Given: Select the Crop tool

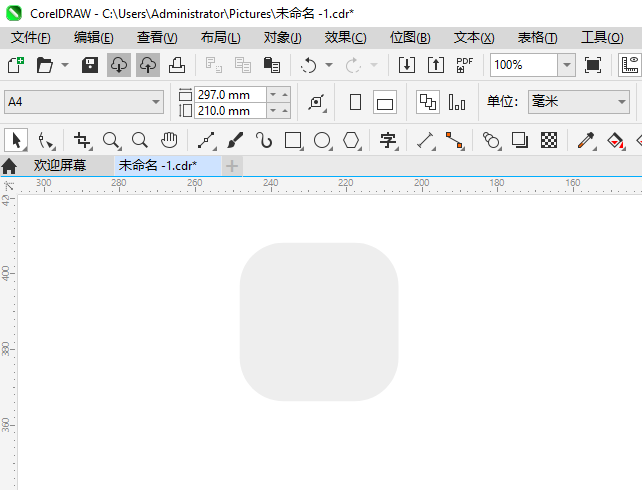Looking at the screenshot, I should pos(83,140).
